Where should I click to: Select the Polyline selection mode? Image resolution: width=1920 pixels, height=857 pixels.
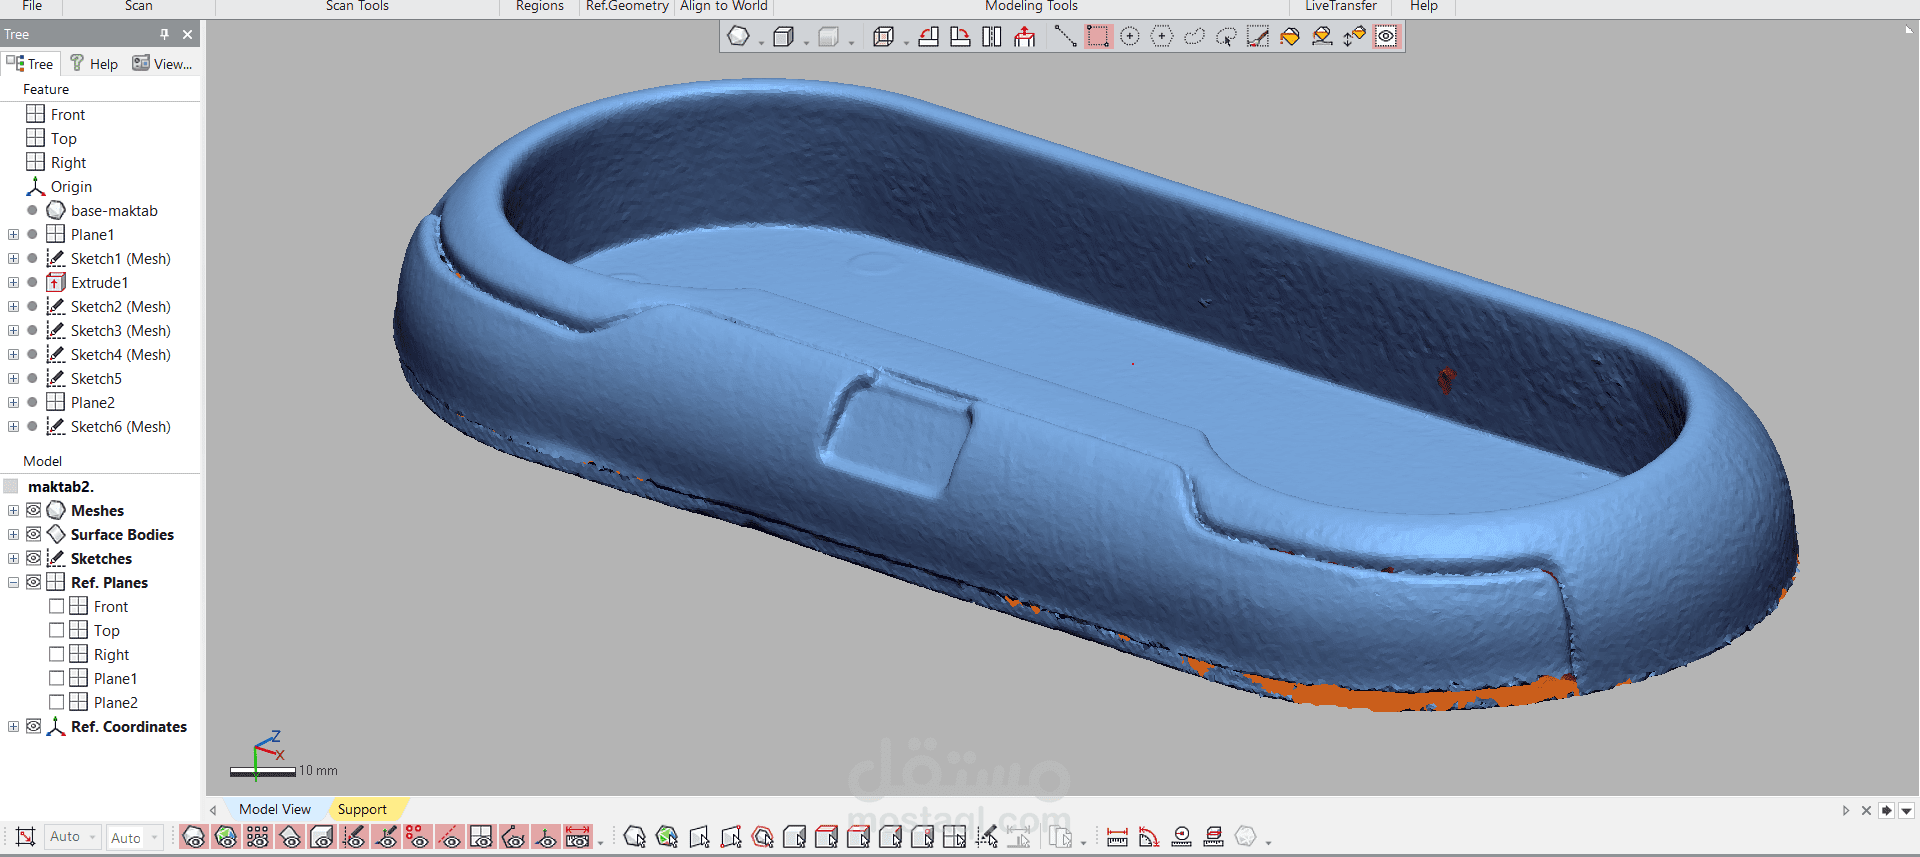click(x=1162, y=37)
